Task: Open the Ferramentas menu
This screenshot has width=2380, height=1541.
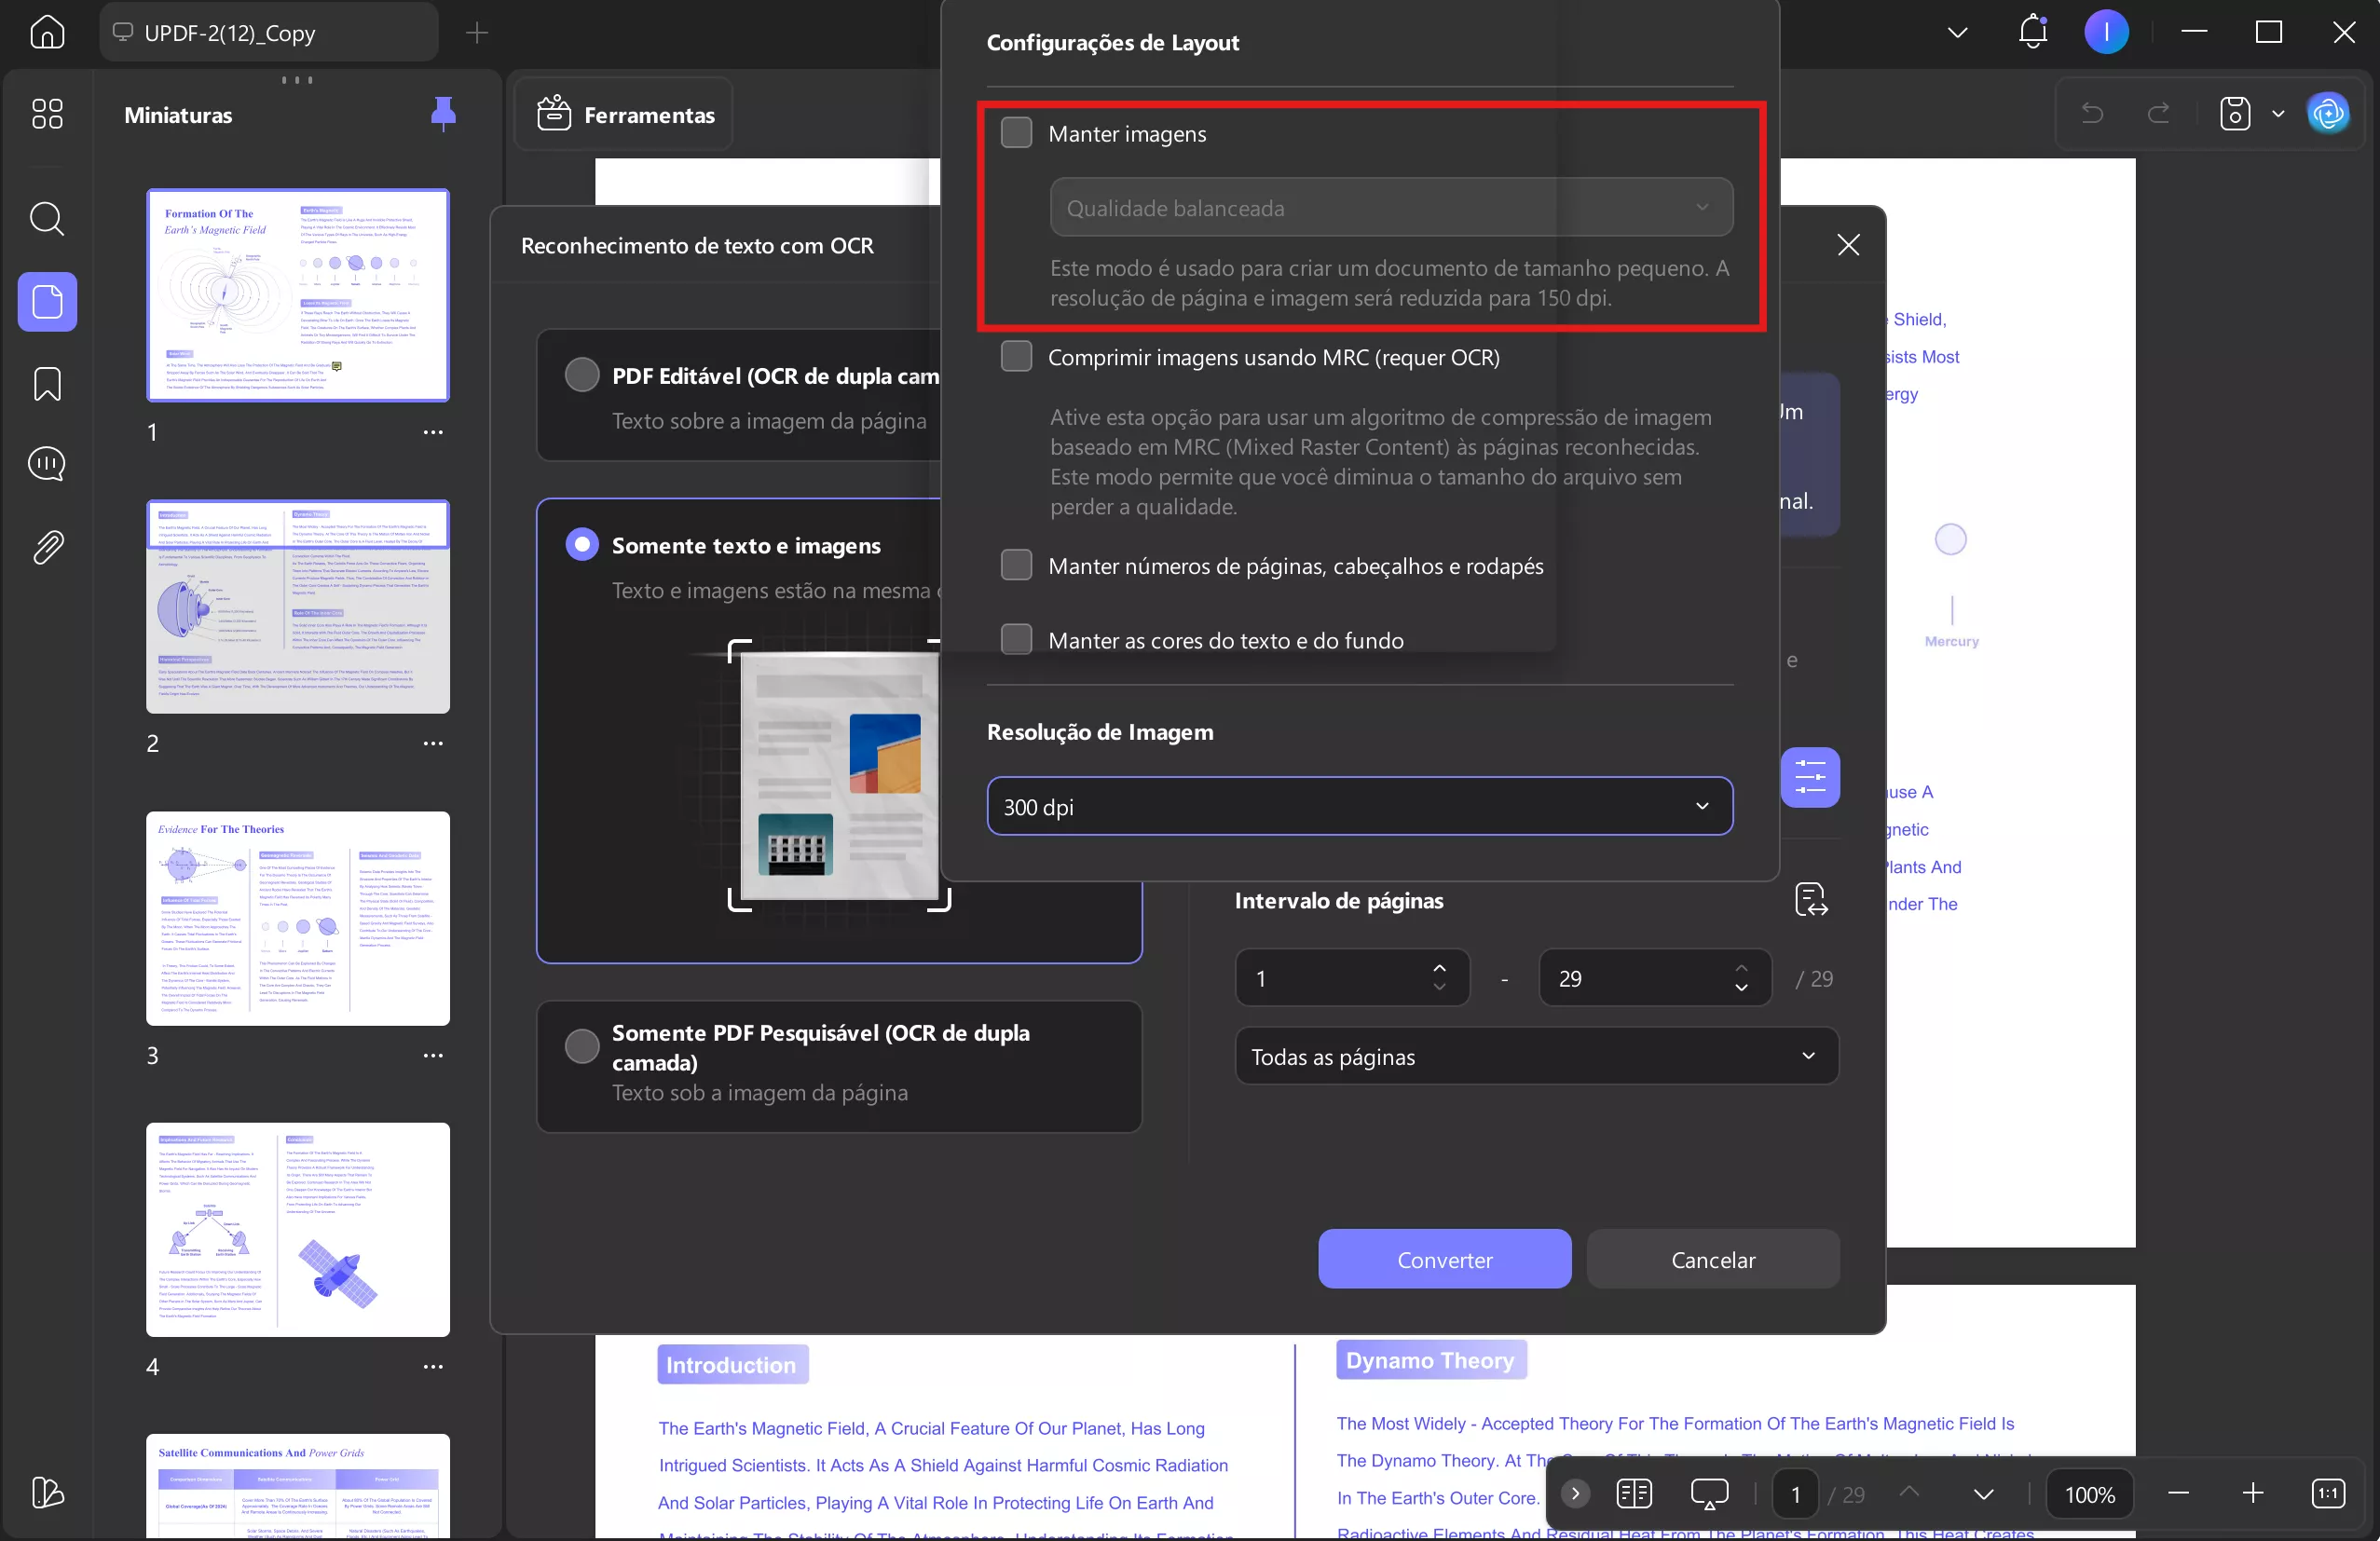Action: (x=626, y=114)
